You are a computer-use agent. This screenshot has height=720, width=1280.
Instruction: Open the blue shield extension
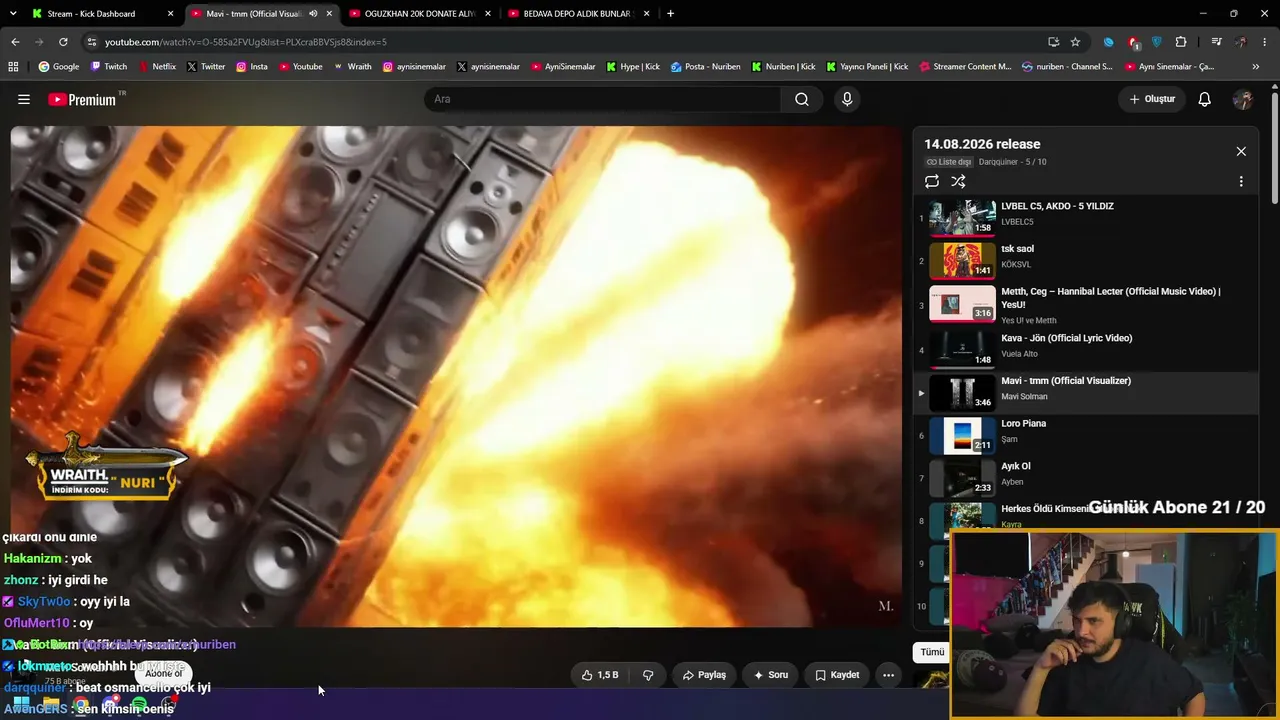point(1157,42)
